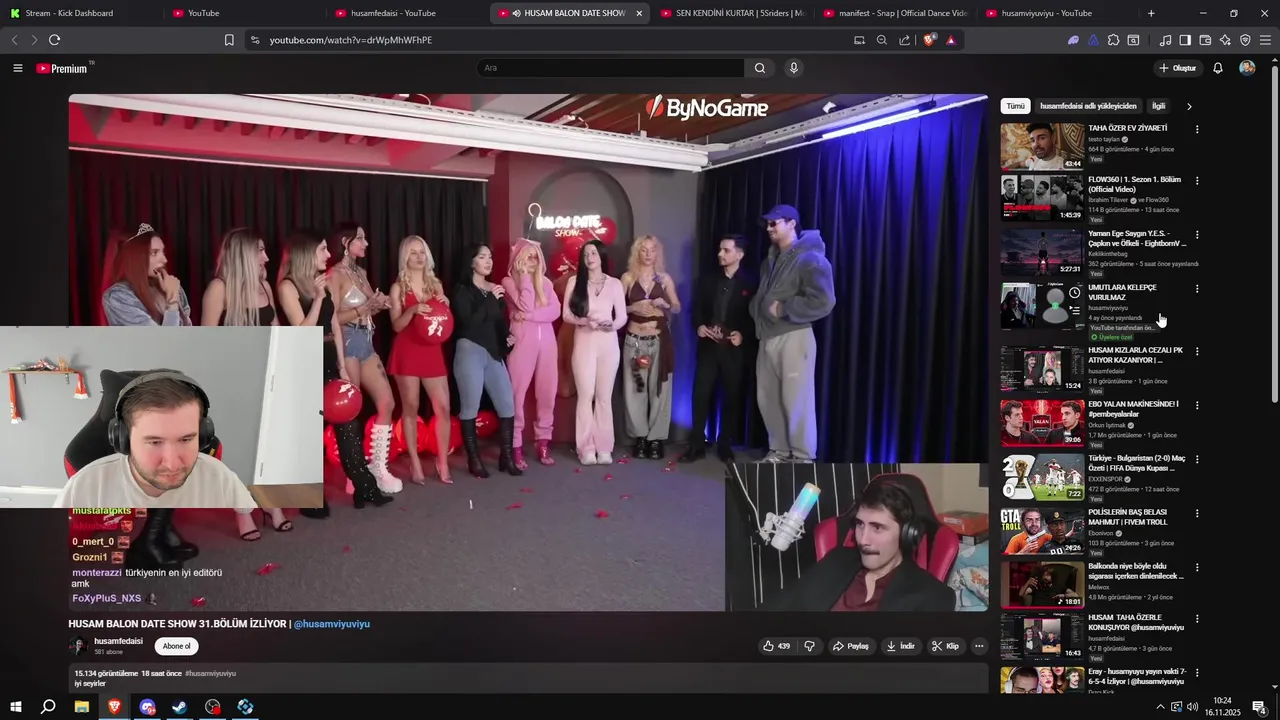Close the HUSAM BALON DATE SHOW tab

click(x=639, y=13)
